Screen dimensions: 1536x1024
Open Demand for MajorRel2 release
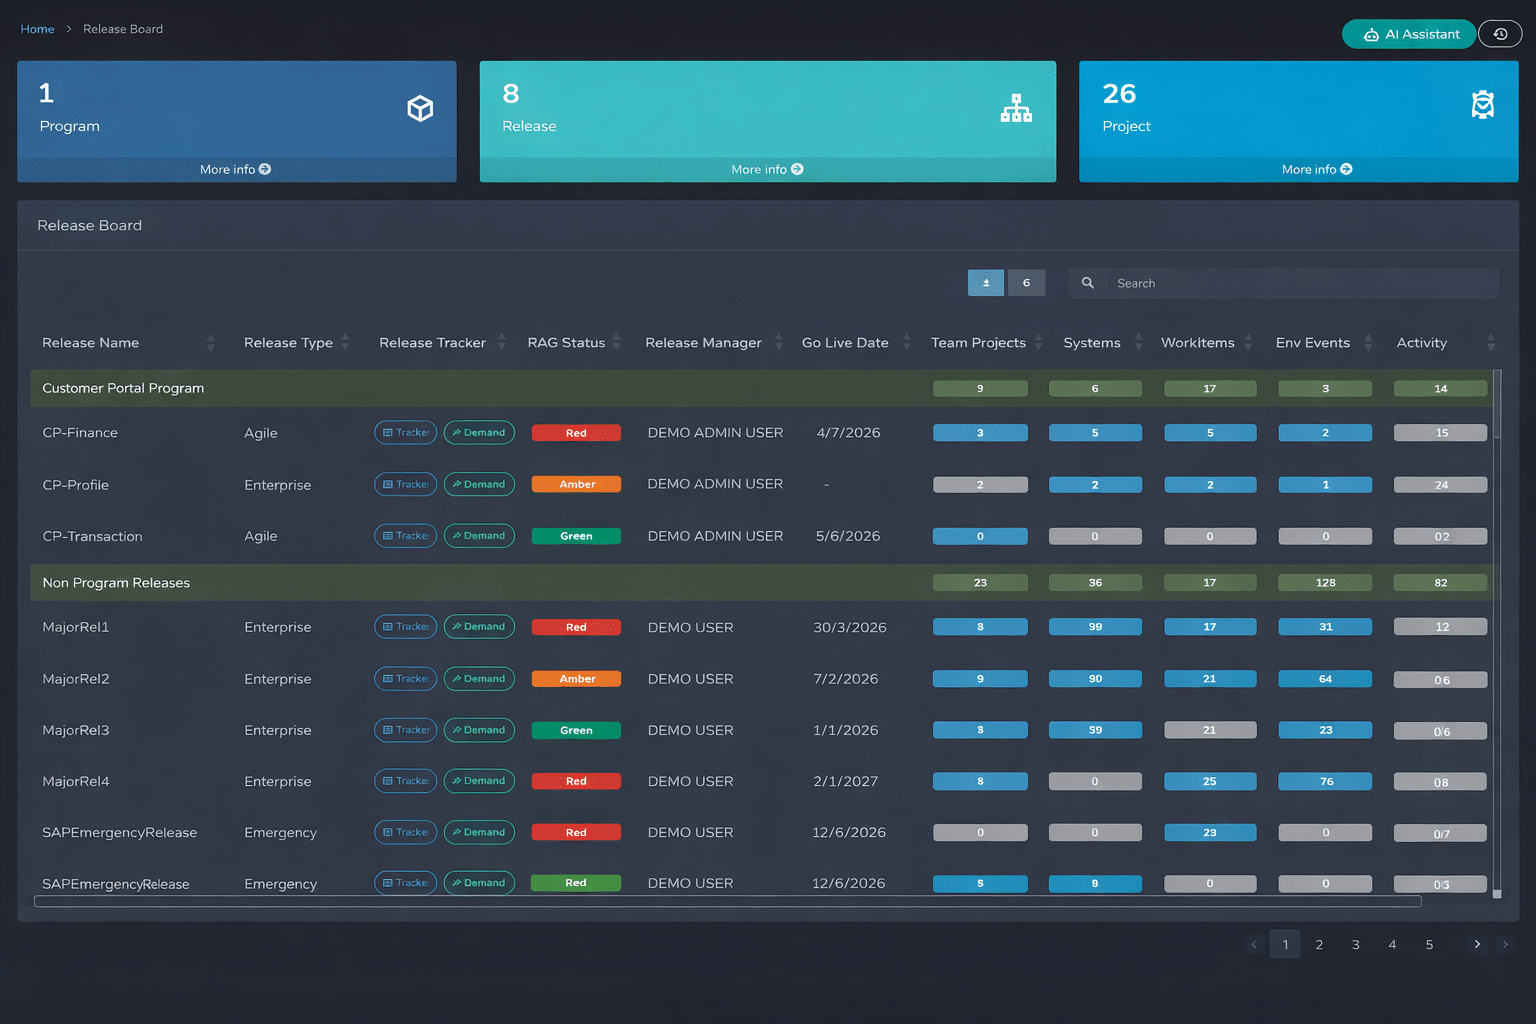(479, 679)
